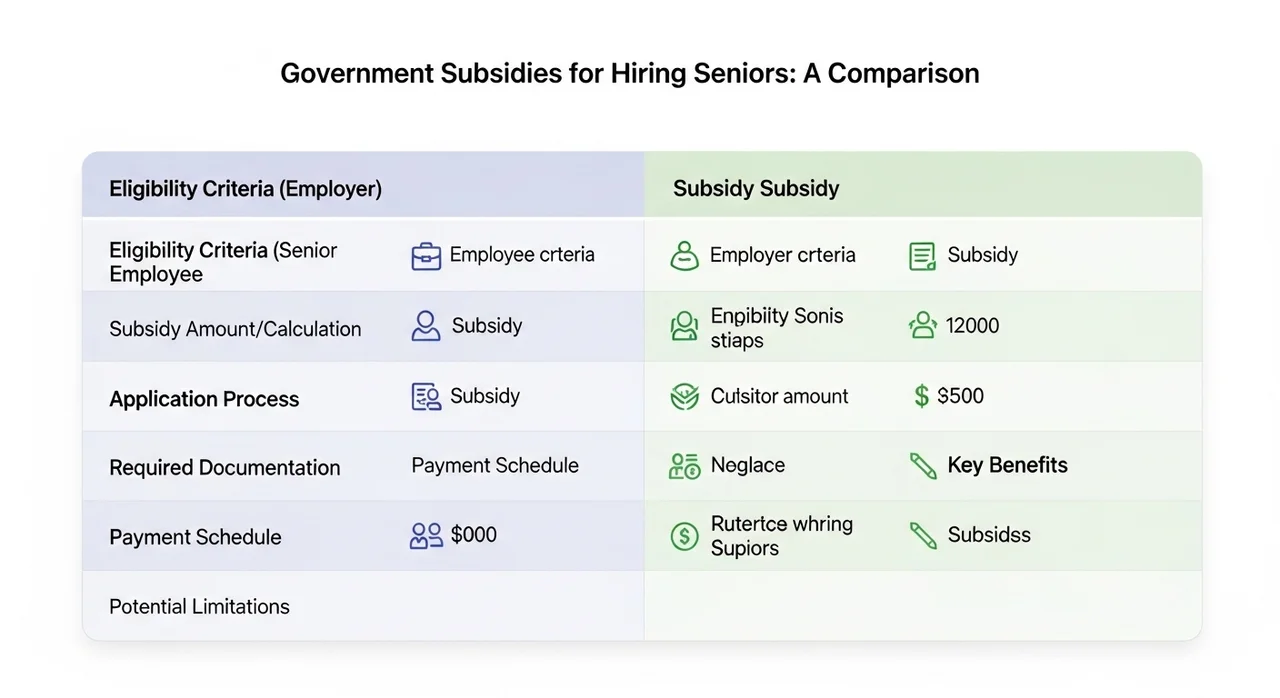Click the document search icon beside Subsidy
Screen dimensions: 1280x698
pos(426,397)
